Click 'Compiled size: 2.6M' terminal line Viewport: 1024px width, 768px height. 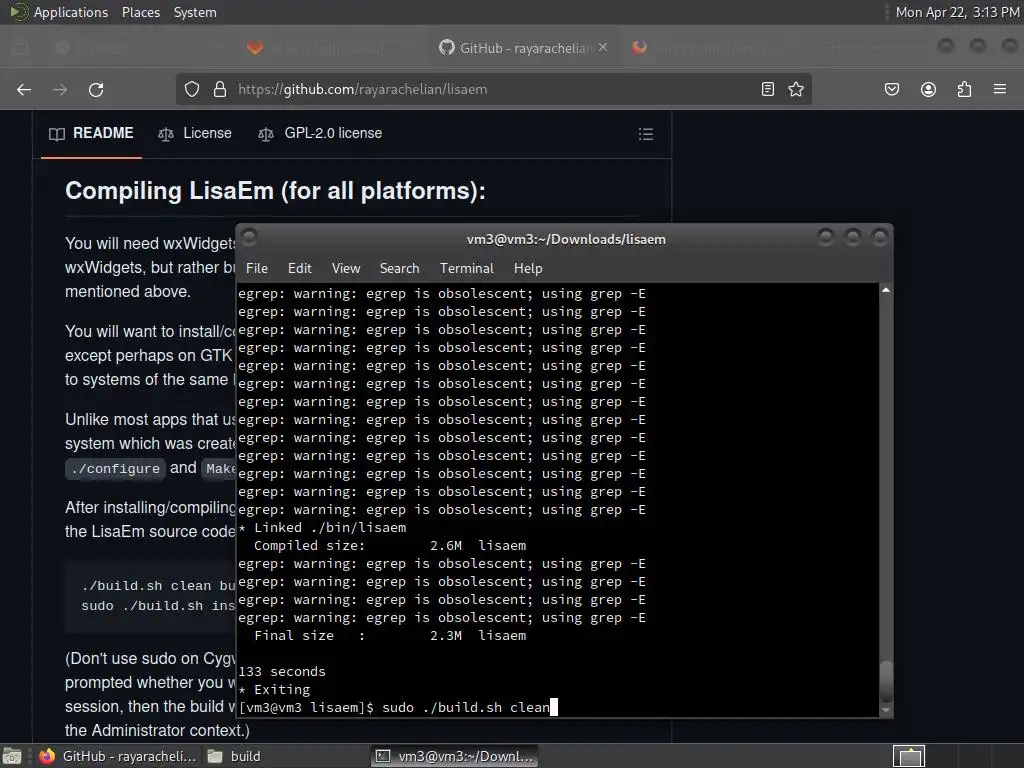tap(389, 545)
